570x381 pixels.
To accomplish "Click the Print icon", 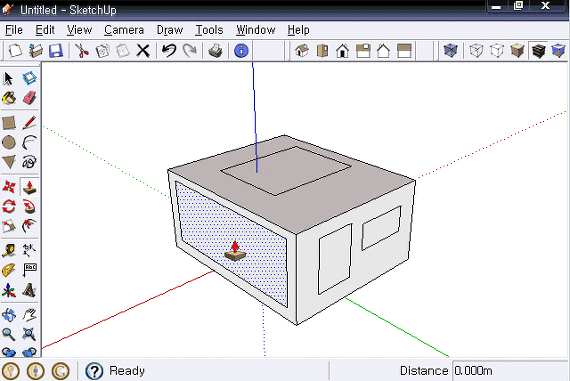I will pyautogui.click(x=215, y=51).
